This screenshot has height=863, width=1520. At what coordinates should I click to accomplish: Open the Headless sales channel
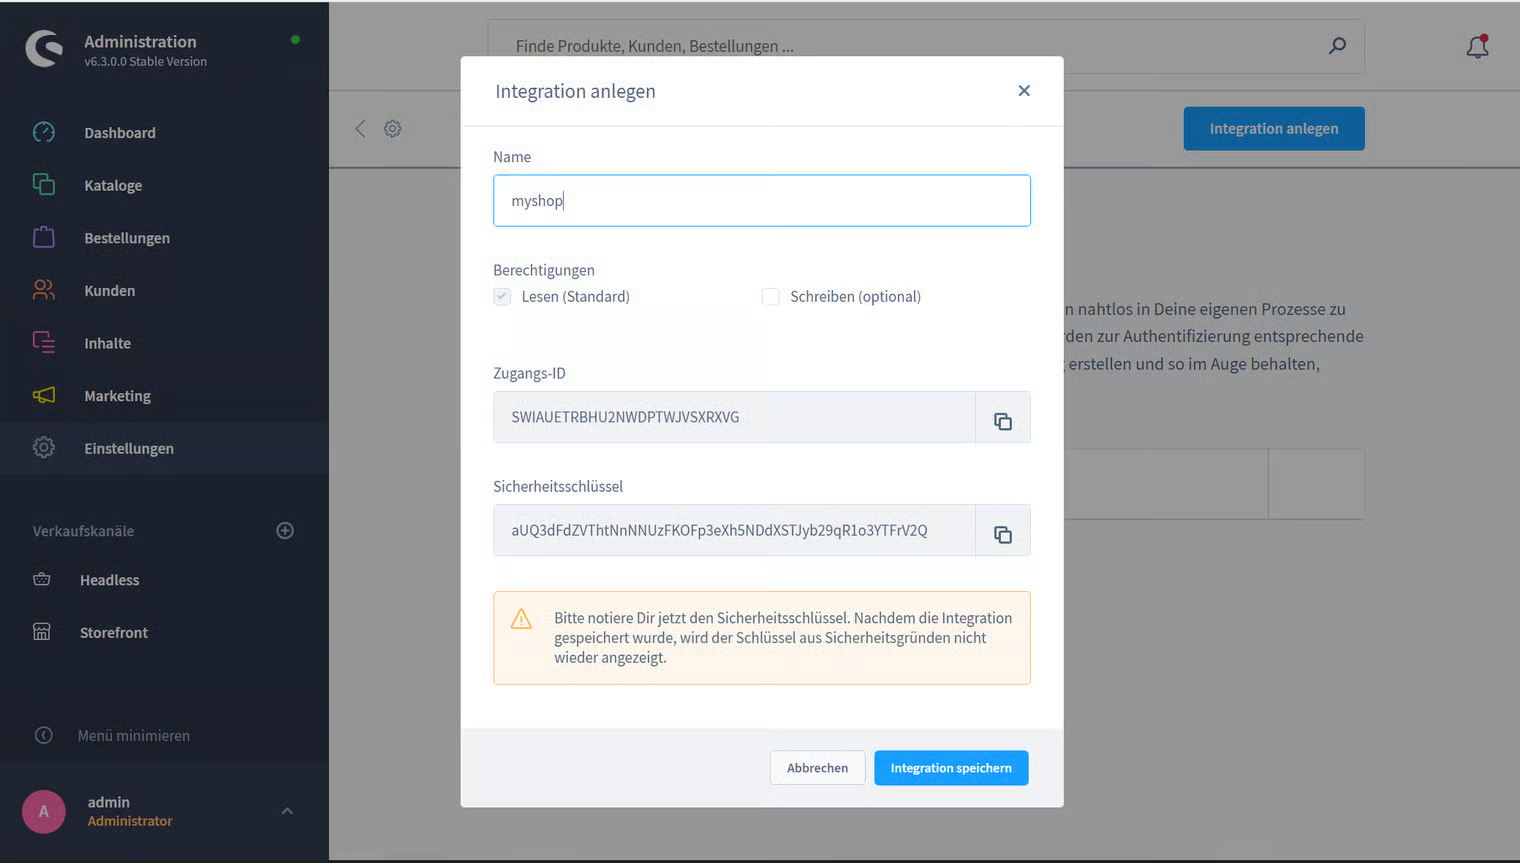coord(109,580)
